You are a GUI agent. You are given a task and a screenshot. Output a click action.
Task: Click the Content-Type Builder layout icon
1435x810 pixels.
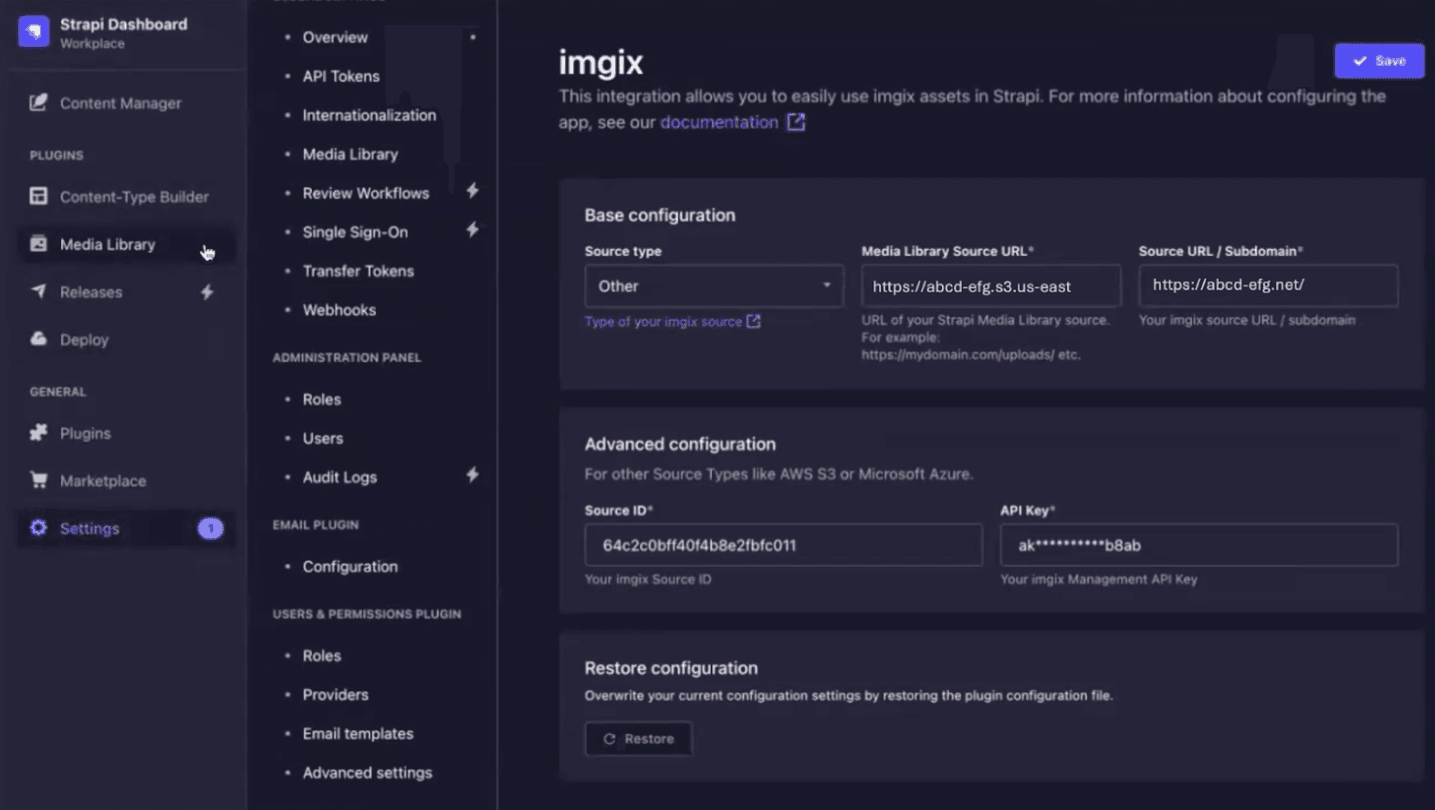pyautogui.click(x=38, y=196)
